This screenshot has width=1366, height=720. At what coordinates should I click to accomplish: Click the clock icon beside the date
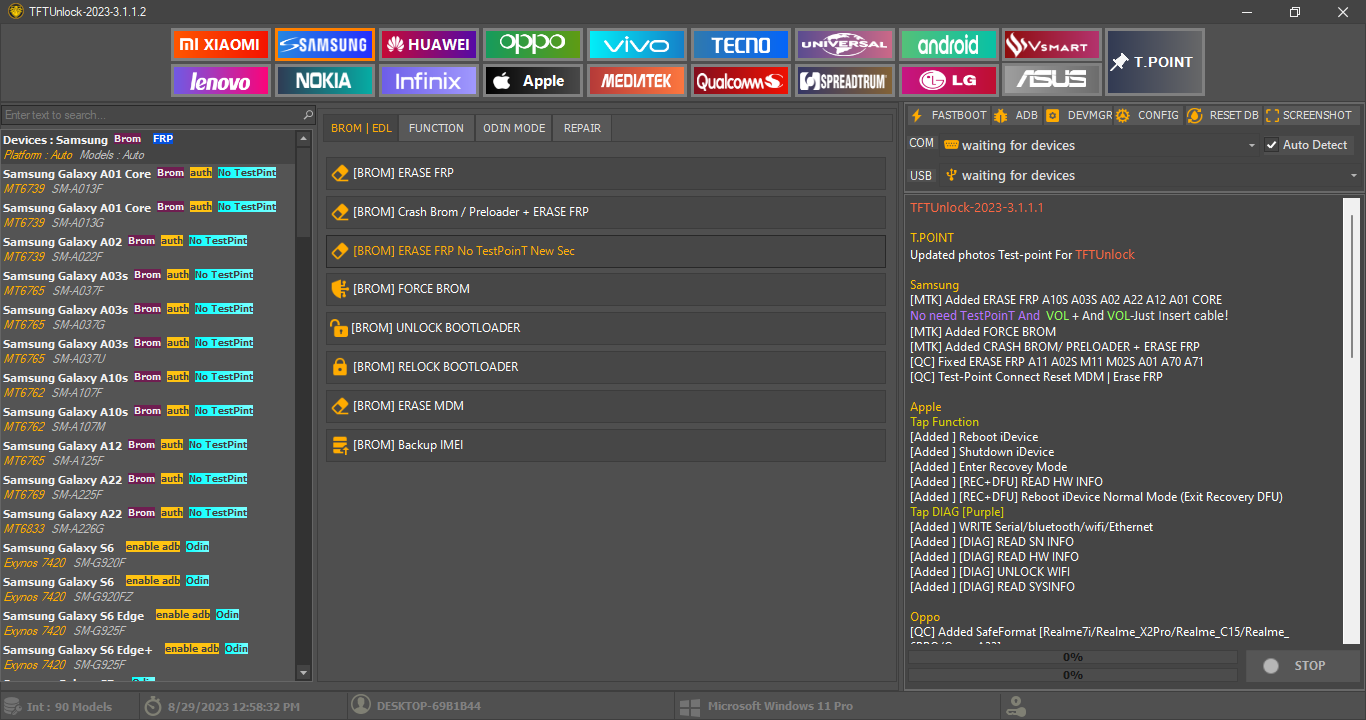click(153, 706)
